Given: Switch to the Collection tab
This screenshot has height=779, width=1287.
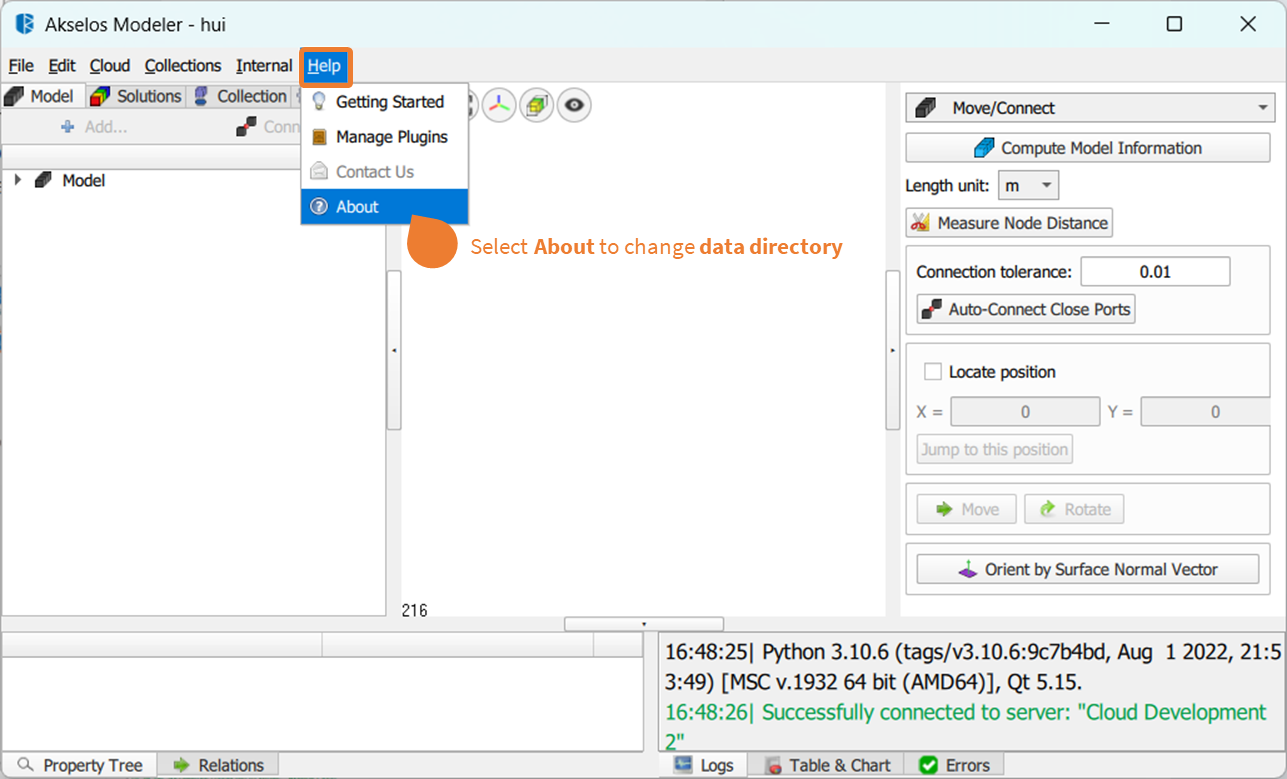Looking at the screenshot, I should click(240, 96).
